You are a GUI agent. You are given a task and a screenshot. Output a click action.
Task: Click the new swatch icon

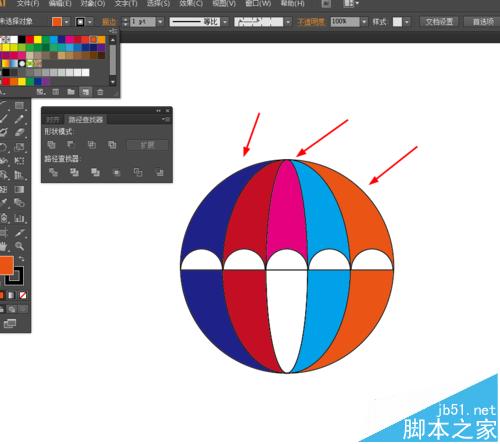click(85, 92)
